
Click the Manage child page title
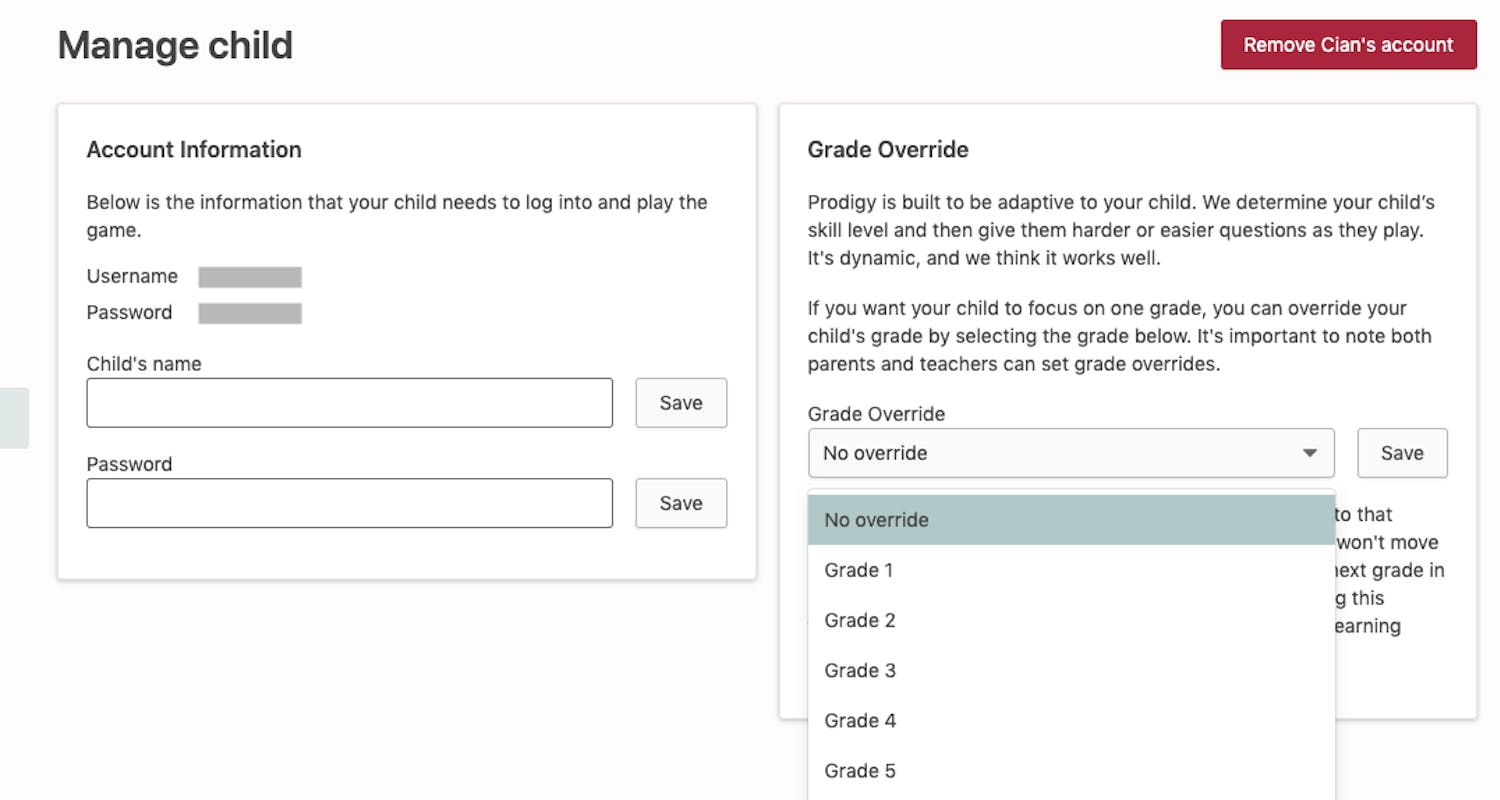[x=175, y=44]
